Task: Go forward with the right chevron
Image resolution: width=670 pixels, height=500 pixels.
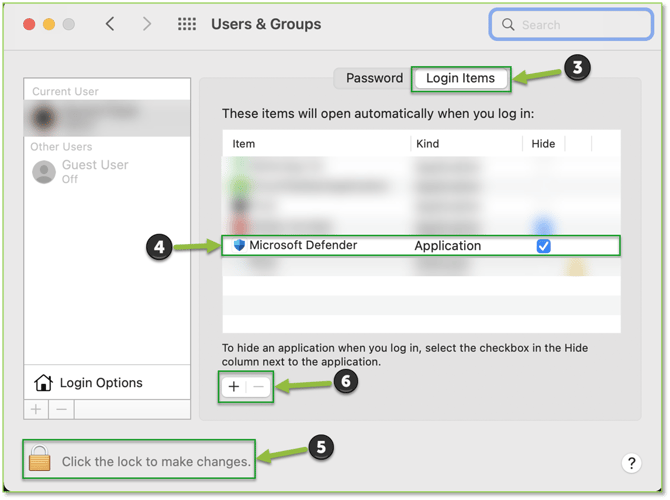Action: pos(147,24)
